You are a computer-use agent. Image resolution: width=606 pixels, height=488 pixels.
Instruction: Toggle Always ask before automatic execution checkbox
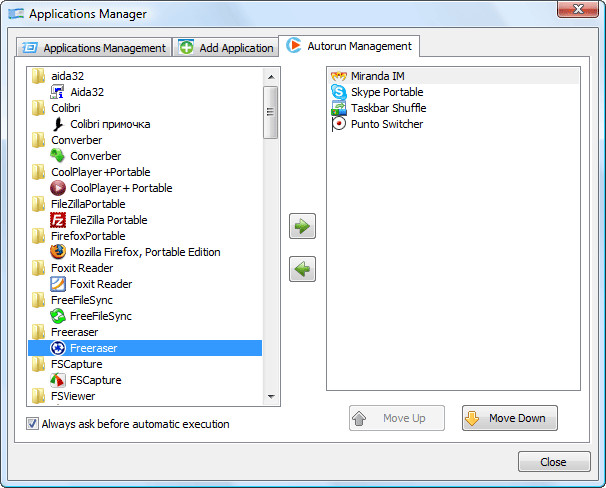point(32,424)
